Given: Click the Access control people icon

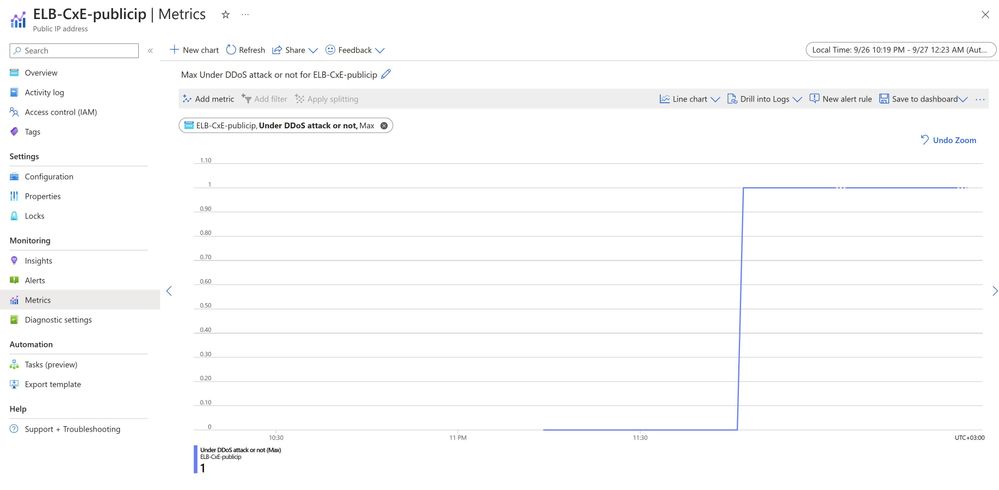Looking at the screenshot, I should 14,112.
